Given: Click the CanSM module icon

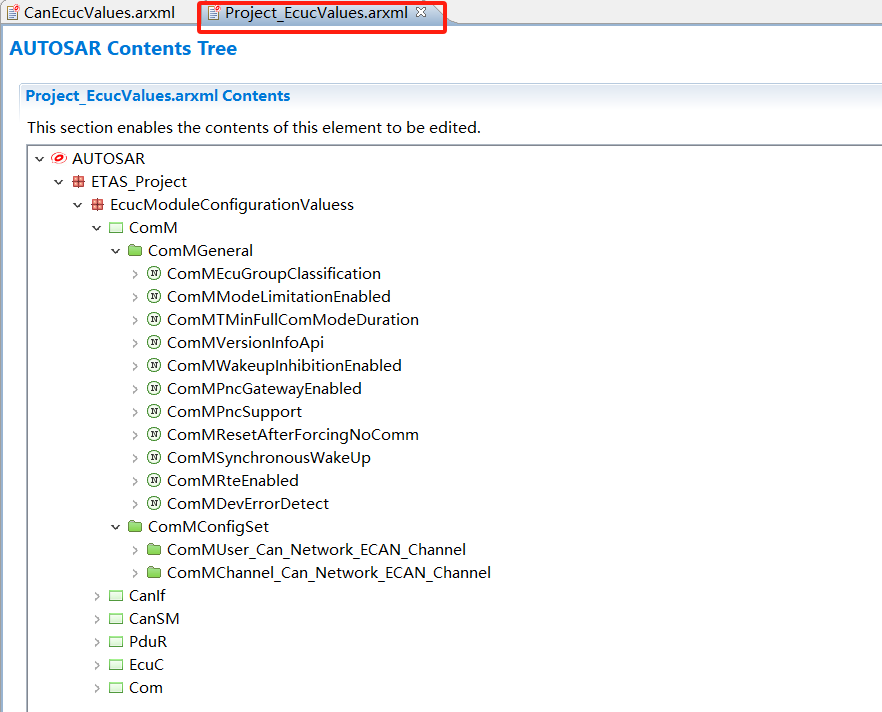Looking at the screenshot, I should pyautogui.click(x=116, y=619).
